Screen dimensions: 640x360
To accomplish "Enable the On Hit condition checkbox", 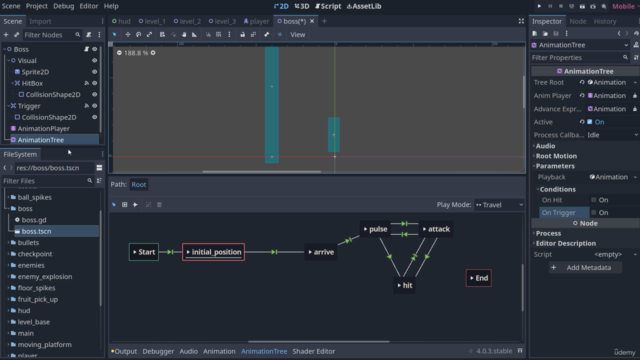I will click(x=593, y=200).
